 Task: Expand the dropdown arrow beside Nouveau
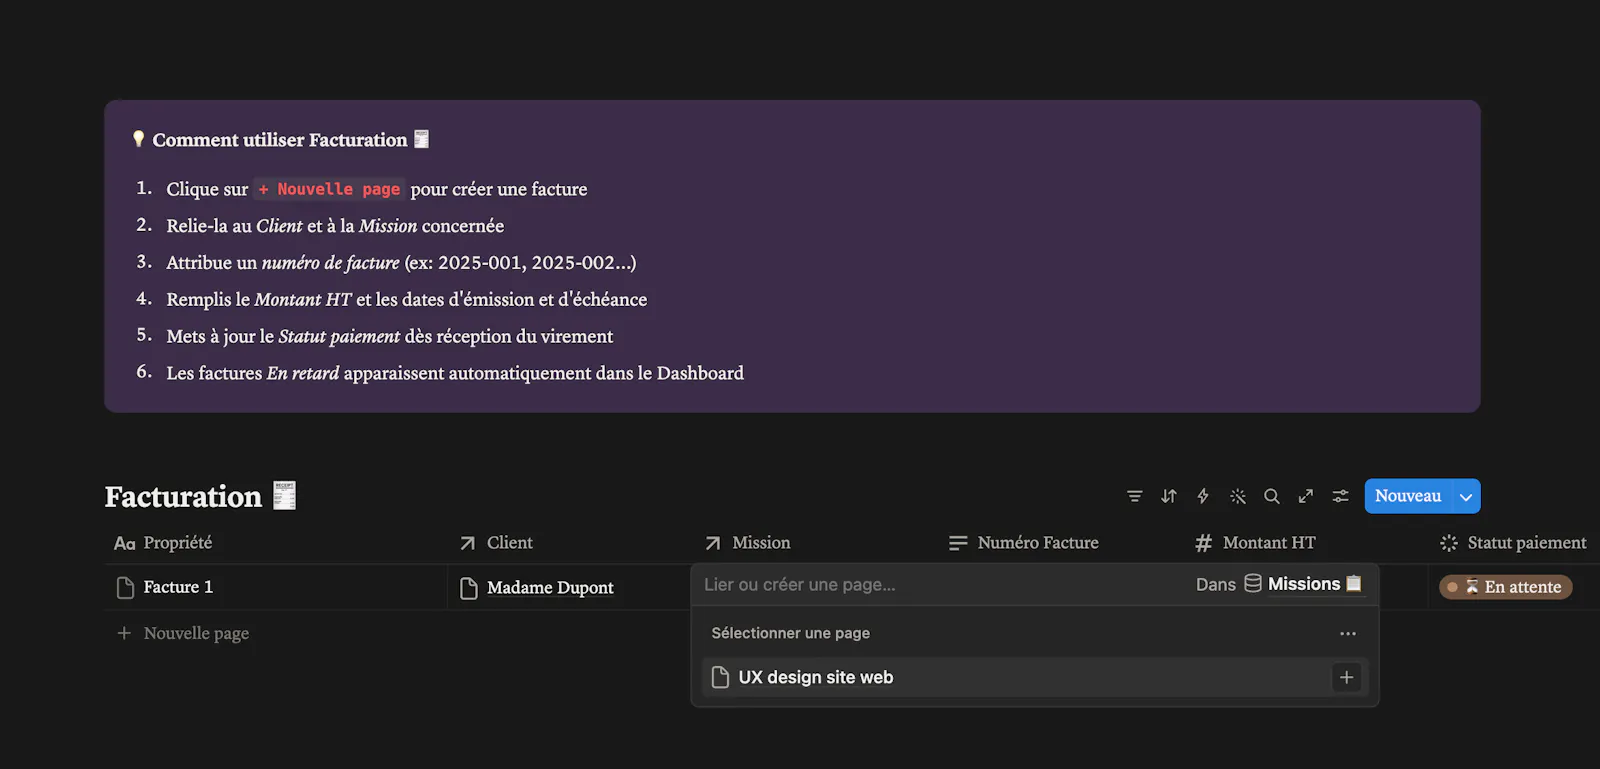(x=1466, y=496)
